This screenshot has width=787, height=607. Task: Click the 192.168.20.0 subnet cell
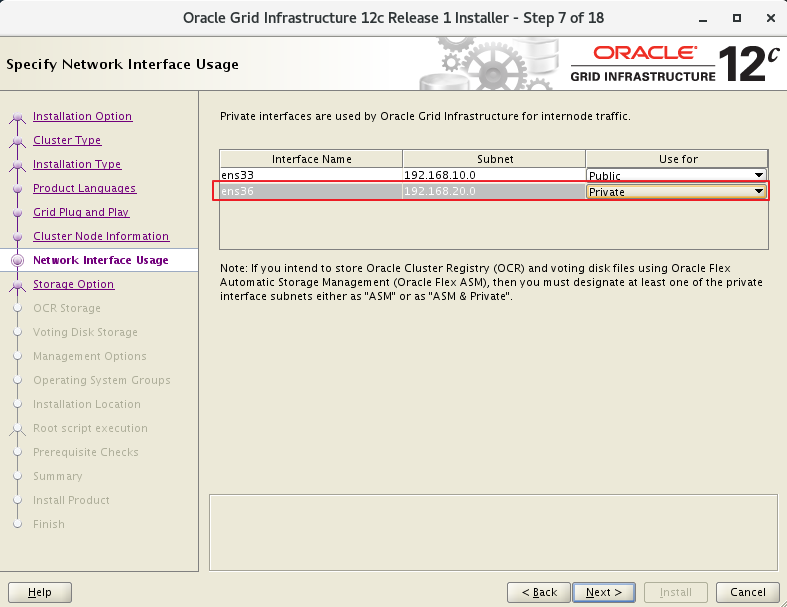pyautogui.click(x=494, y=191)
